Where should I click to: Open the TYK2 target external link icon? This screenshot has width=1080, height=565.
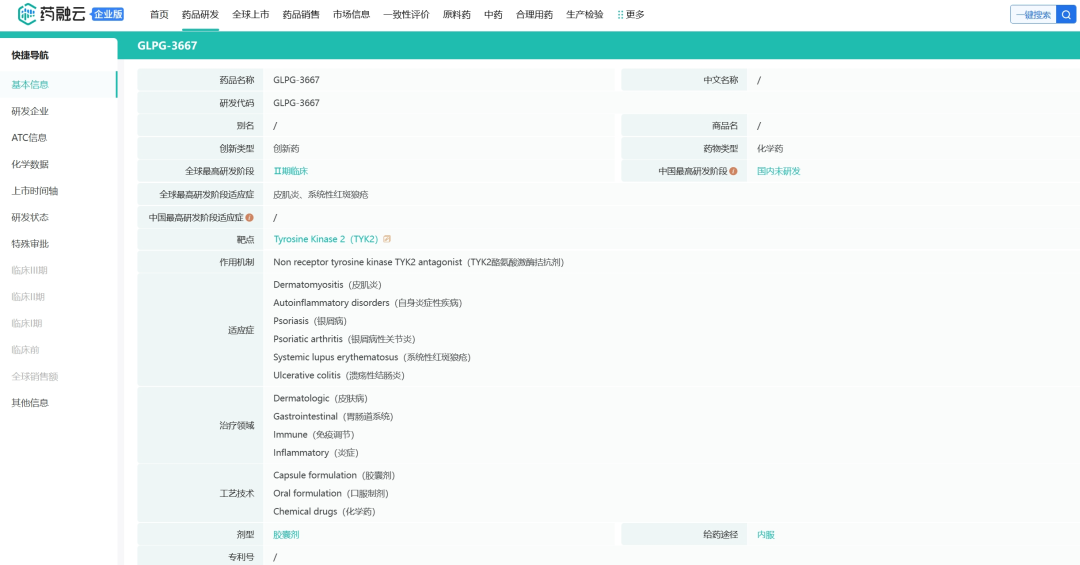(x=387, y=239)
